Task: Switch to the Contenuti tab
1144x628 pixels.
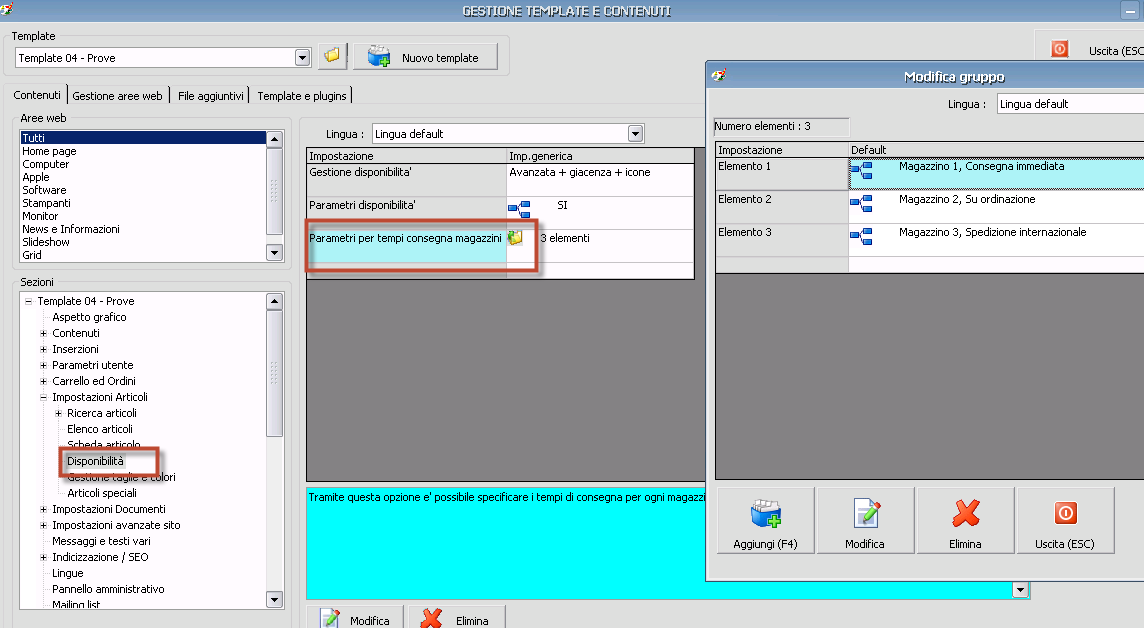Action: coord(37,96)
